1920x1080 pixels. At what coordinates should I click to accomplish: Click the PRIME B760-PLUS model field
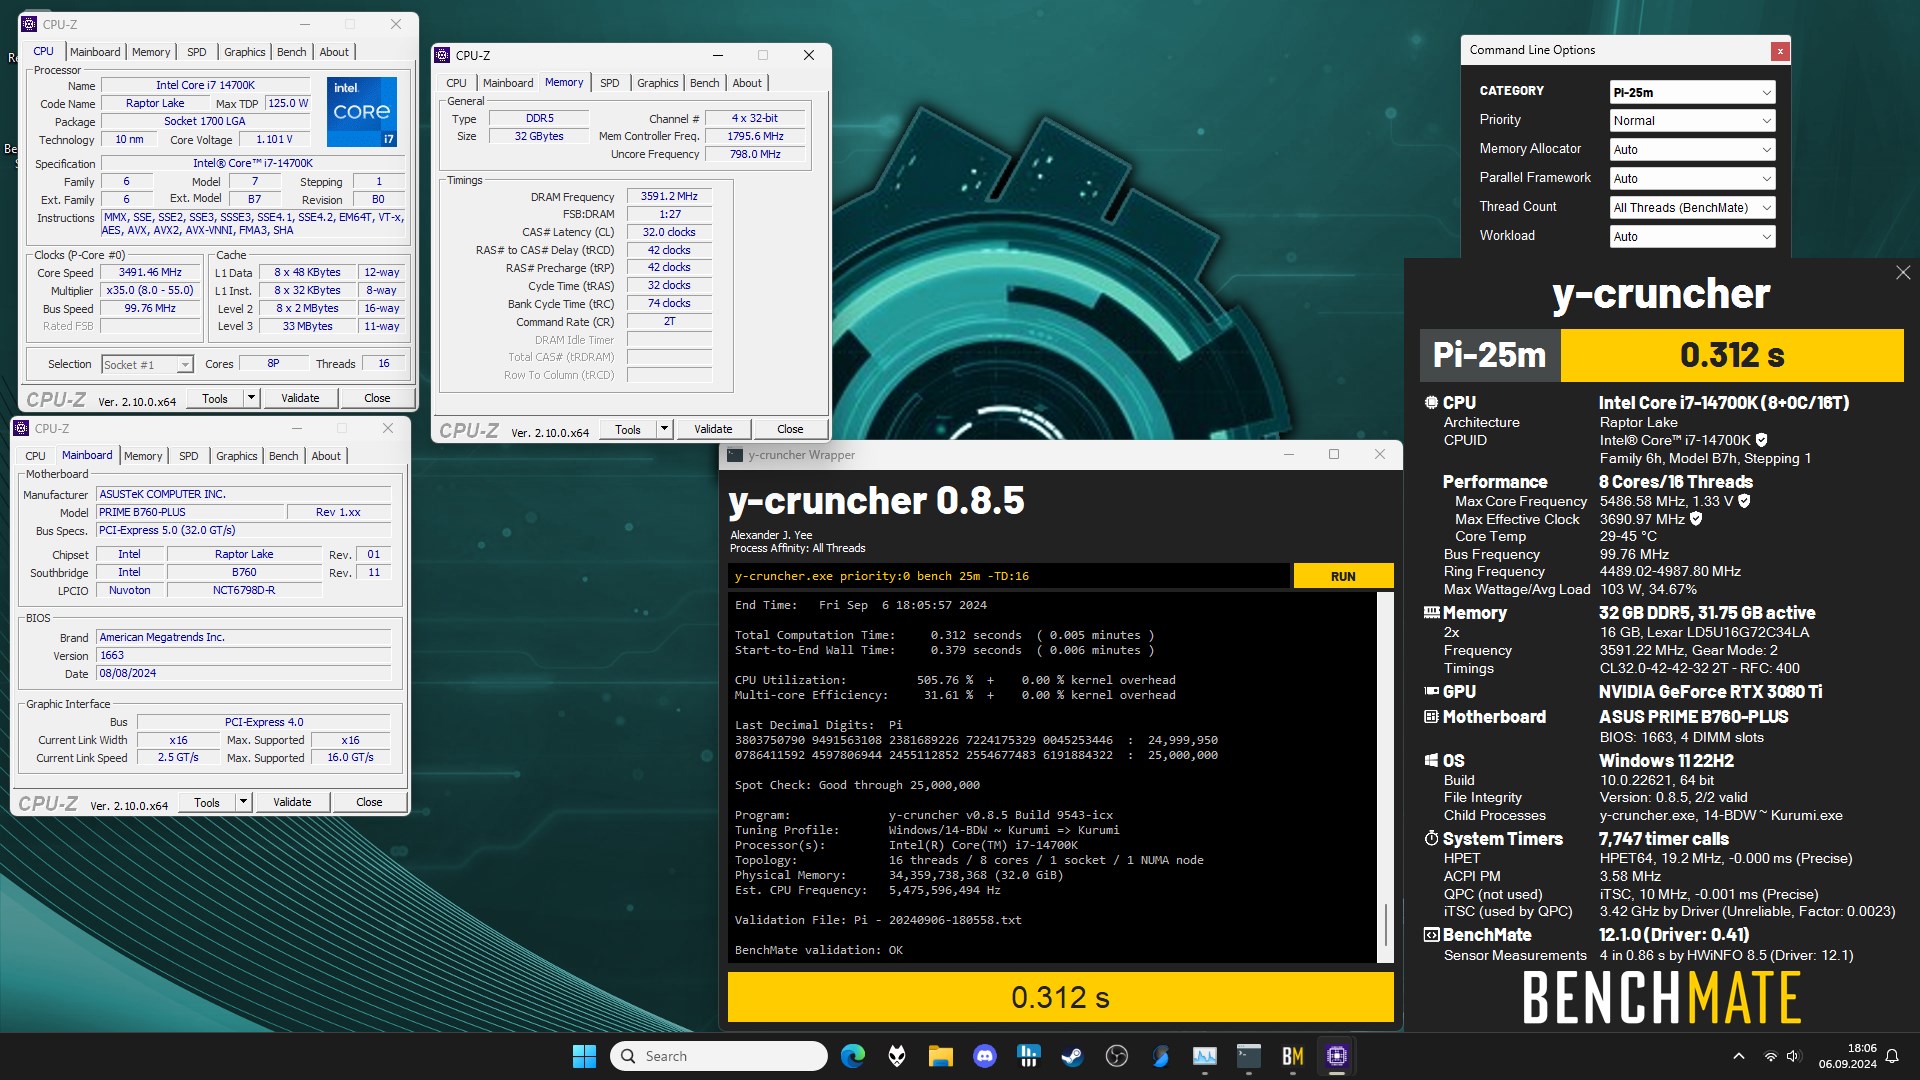pyautogui.click(x=189, y=512)
